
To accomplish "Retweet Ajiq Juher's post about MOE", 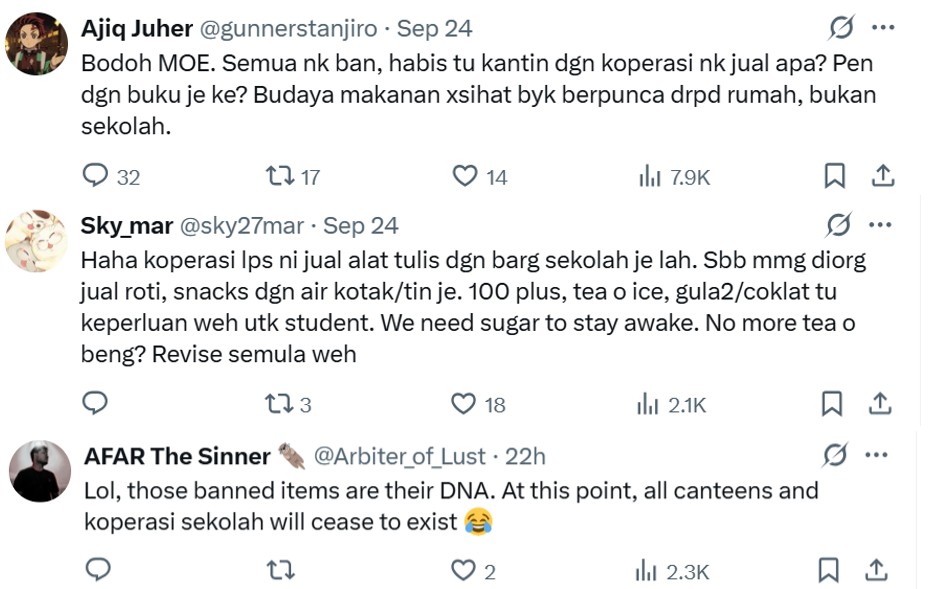I will click(279, 176).
